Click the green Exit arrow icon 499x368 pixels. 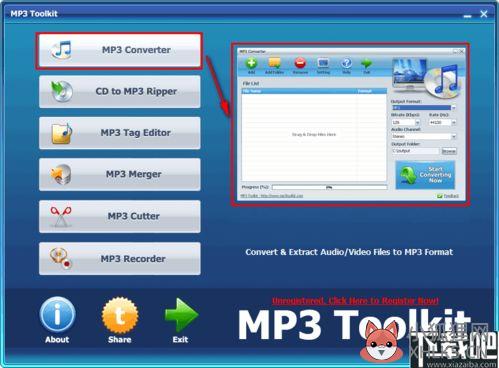click(181, 315)
